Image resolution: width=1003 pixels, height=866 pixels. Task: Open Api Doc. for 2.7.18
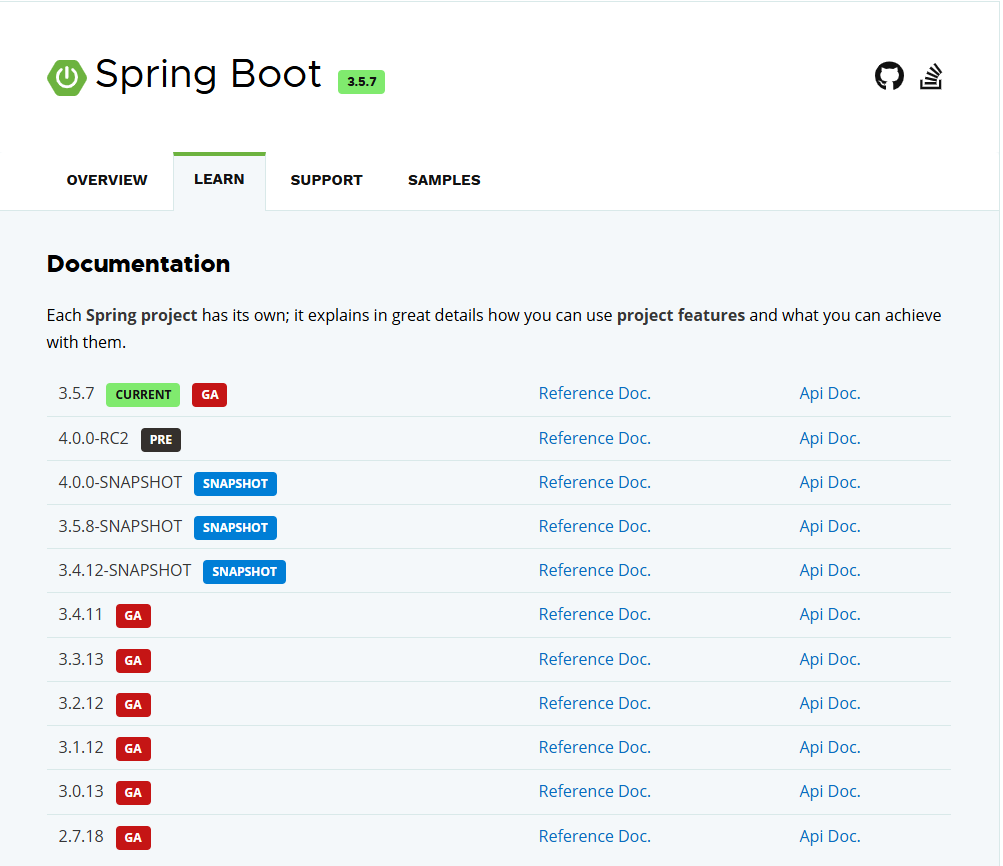pos(830,837)
